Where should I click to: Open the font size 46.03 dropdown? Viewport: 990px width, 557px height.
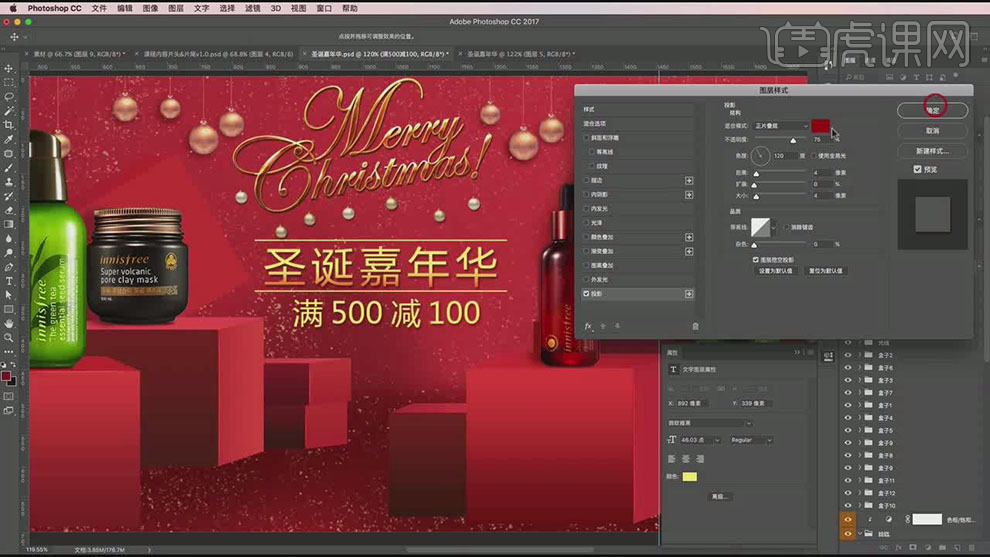717,440
